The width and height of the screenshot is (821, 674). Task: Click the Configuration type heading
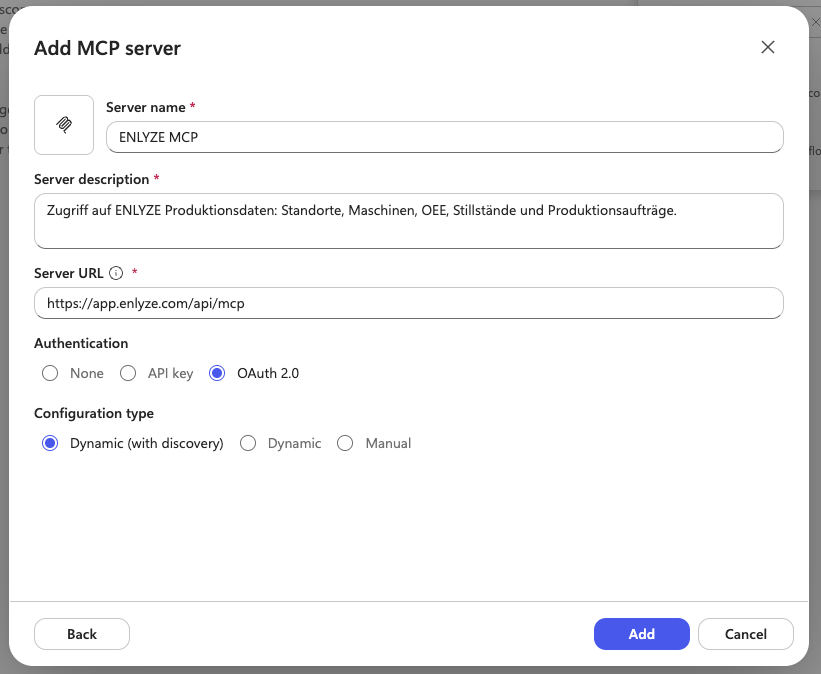pos(94,413)
